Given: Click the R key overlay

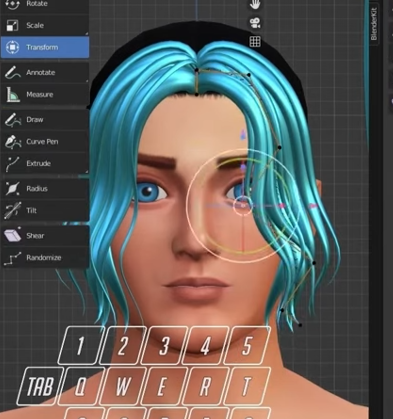Looking at the screenshot, I should (x=205, y=386).
